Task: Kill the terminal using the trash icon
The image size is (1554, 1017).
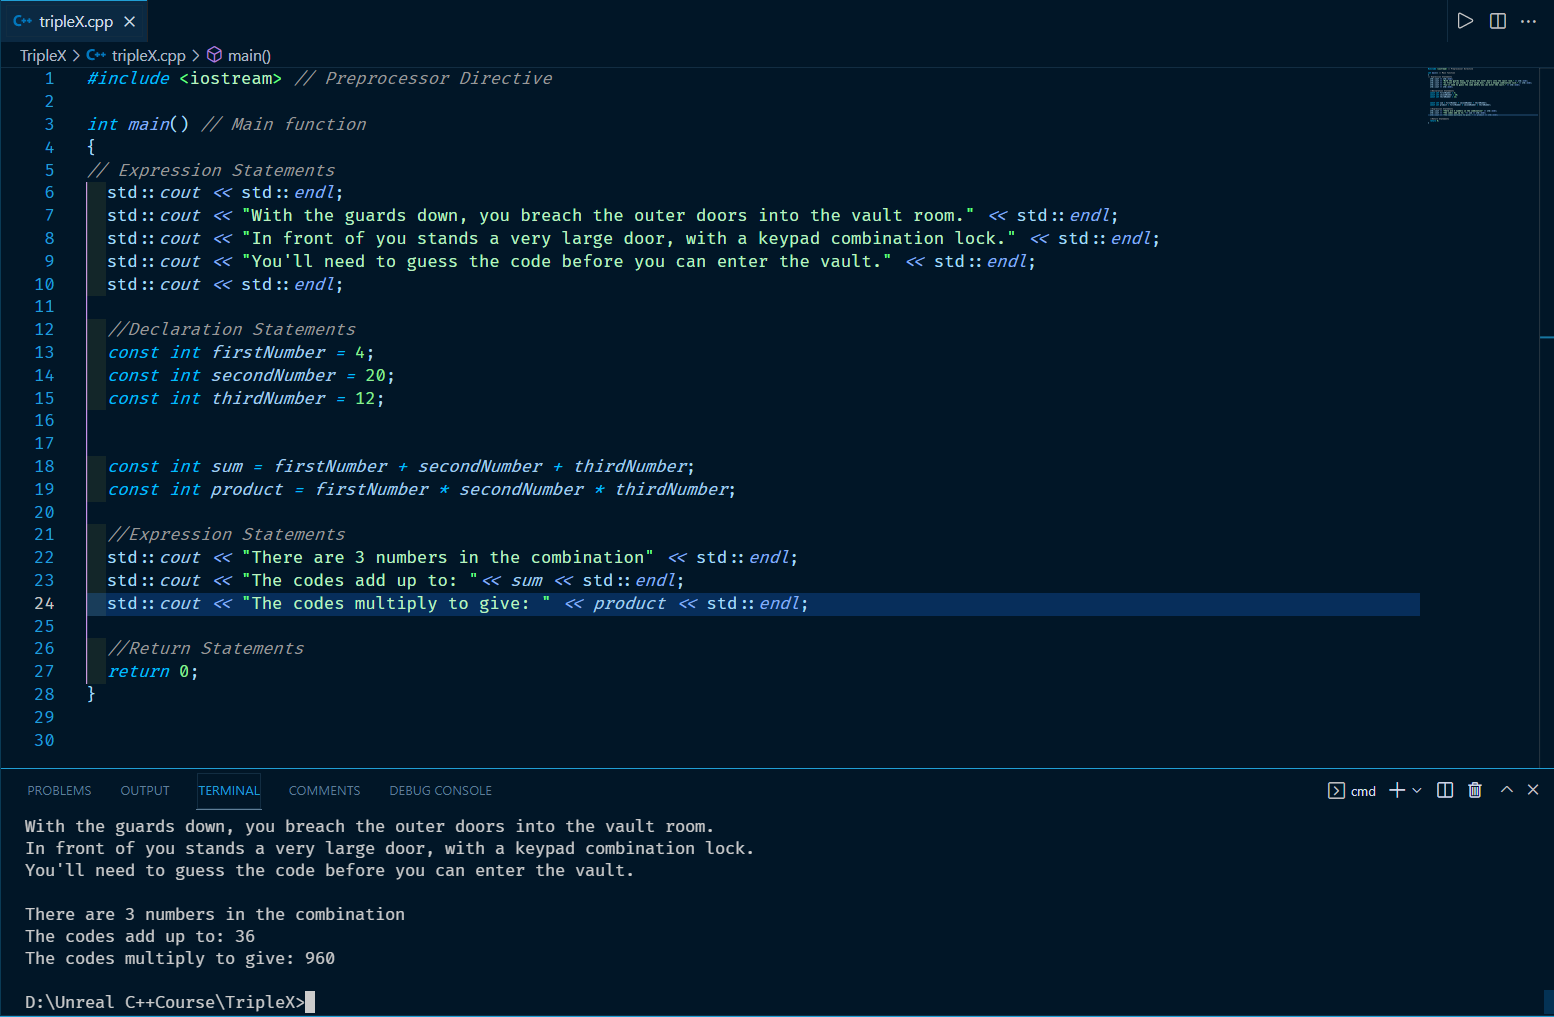Action: tap(1474, 790)
